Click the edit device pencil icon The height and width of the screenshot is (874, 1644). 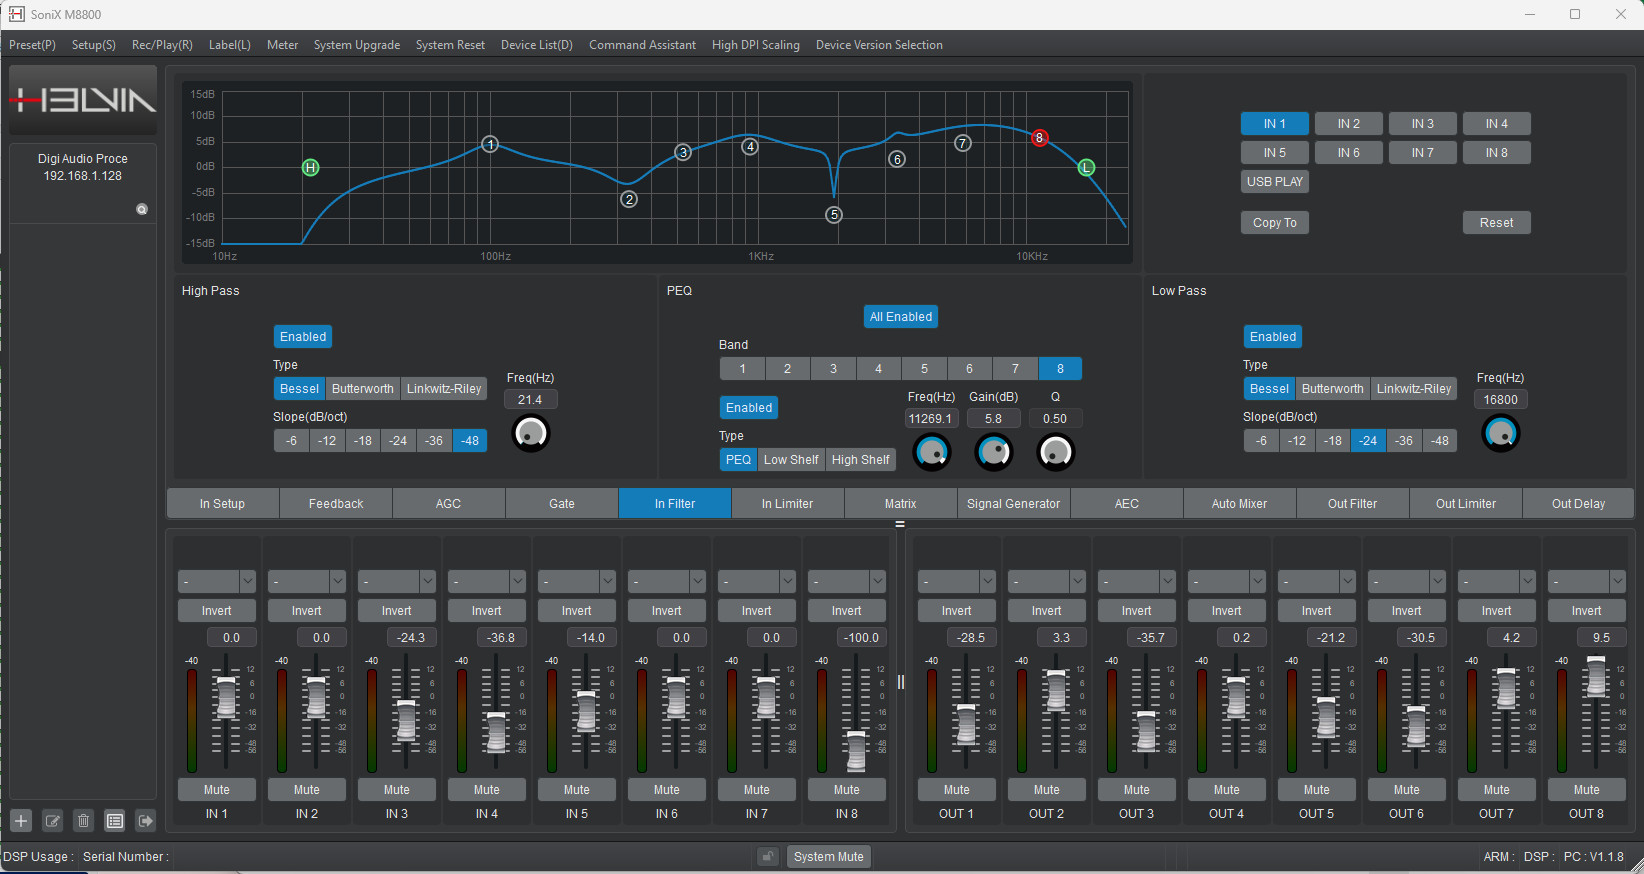(53, 821)
